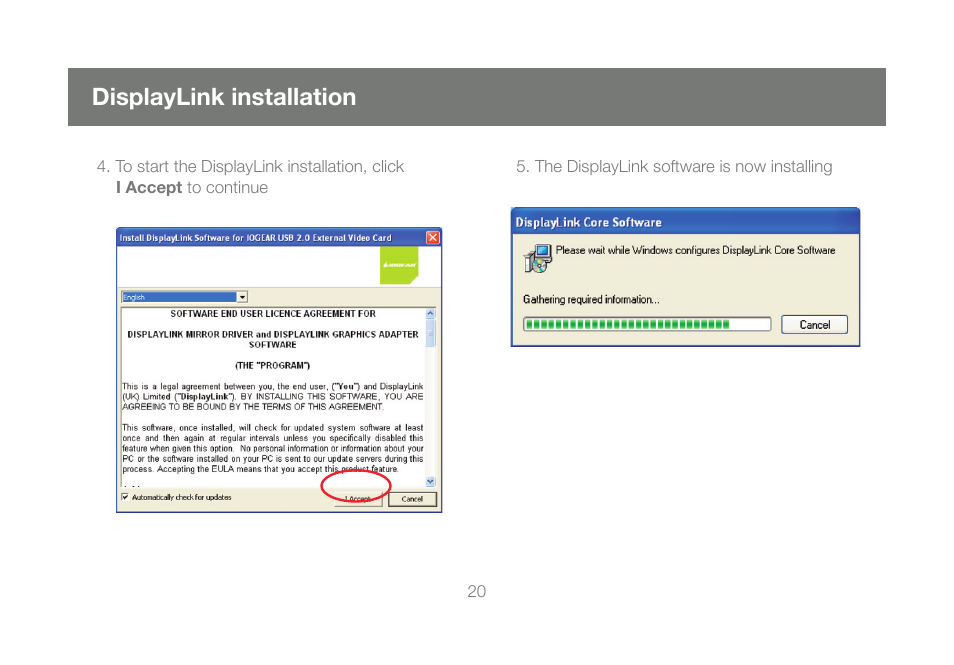Click Cancel in the Install DisplayLink Software dialog
The image size is (954, 665).
click(412, 499)
